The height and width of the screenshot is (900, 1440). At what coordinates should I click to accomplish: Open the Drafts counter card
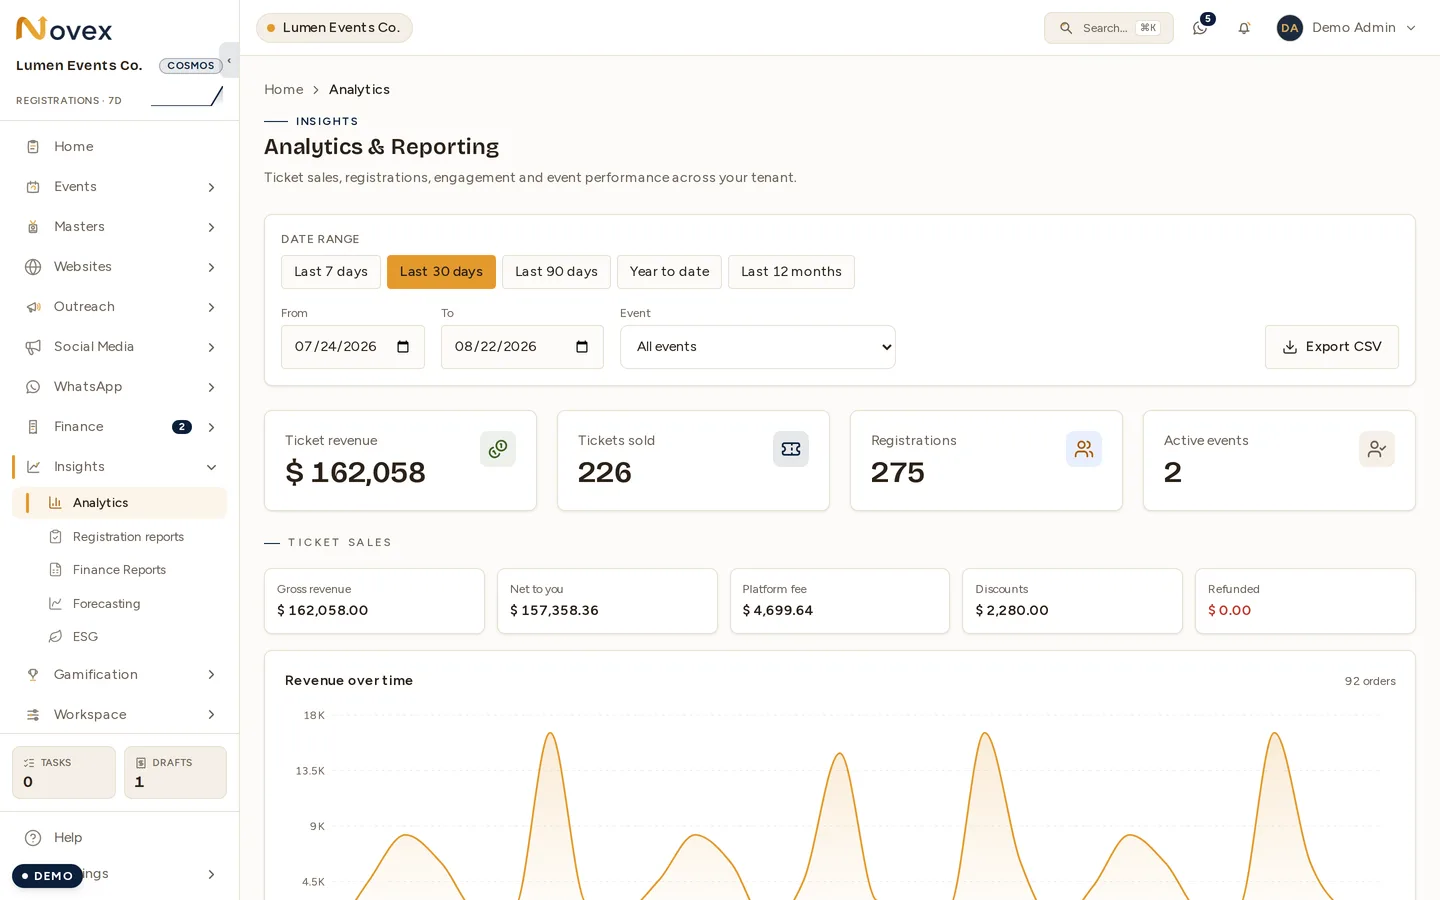(x=175, y=773)
